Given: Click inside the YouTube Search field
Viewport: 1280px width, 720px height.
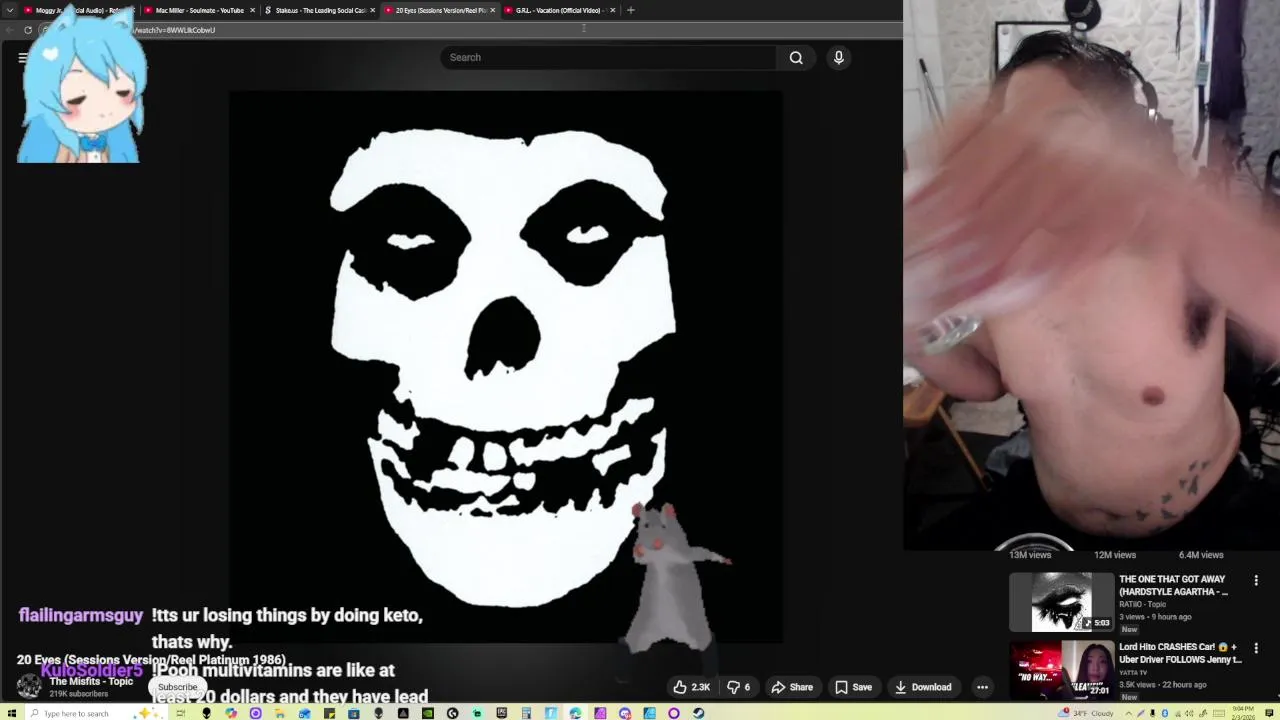Looking at the screenshot, I should [x=608, y=58].
